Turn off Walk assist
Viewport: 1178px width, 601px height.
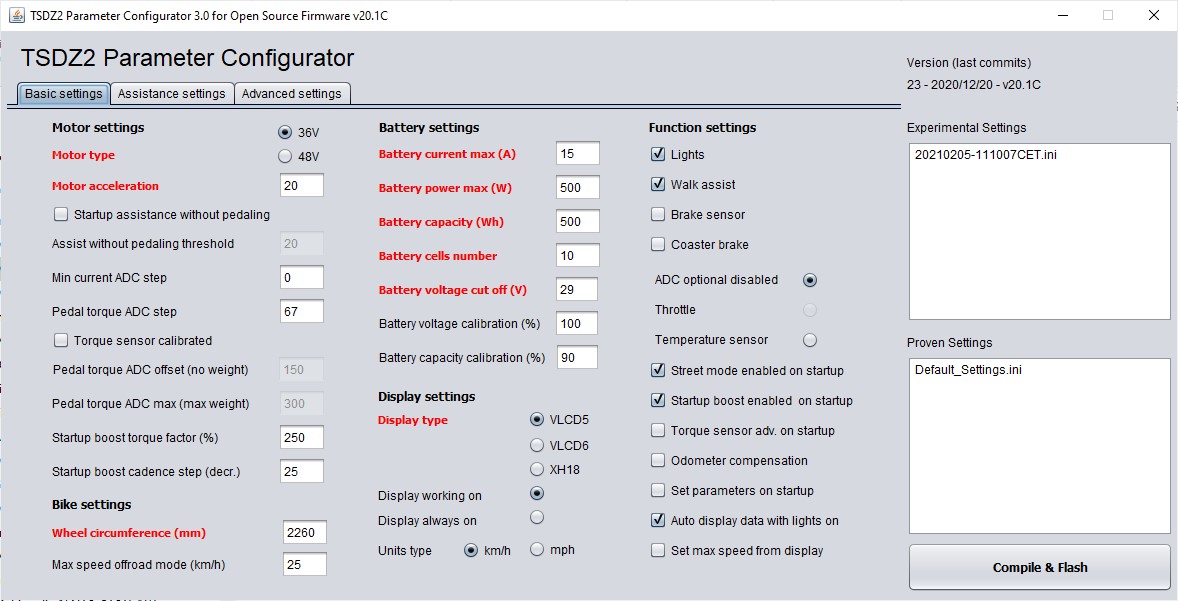click(658, 184)
